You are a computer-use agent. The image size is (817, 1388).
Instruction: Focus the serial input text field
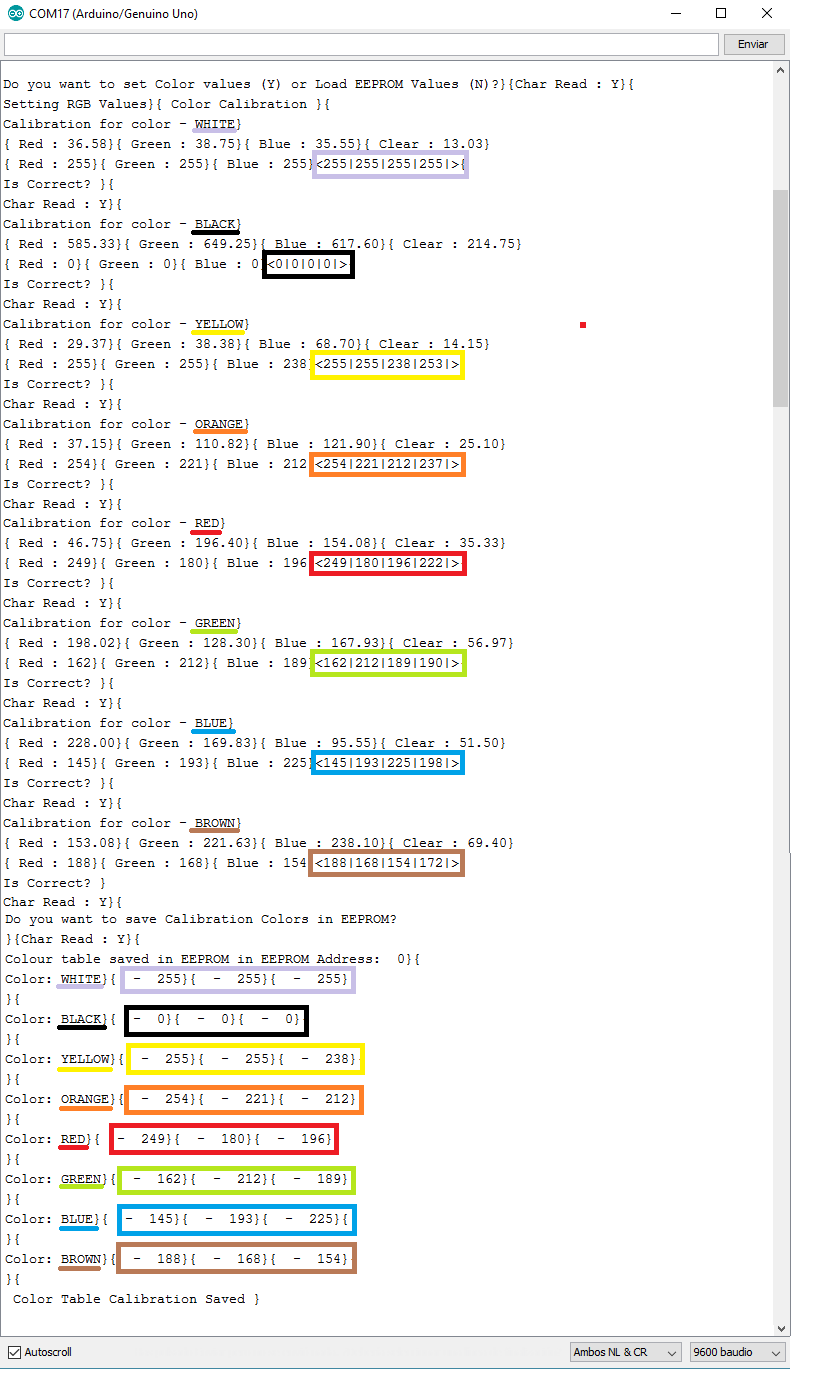pos(361,44)
